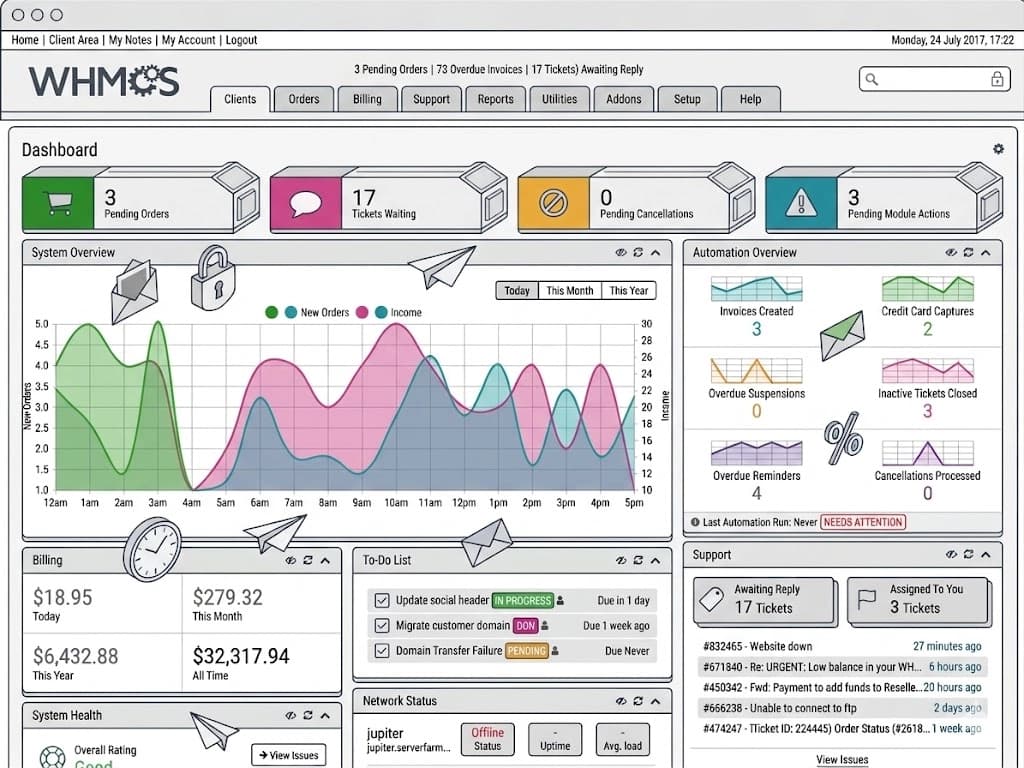Collapse the Support panel
Screen dimensions: 1024x768
coord(986,554)
